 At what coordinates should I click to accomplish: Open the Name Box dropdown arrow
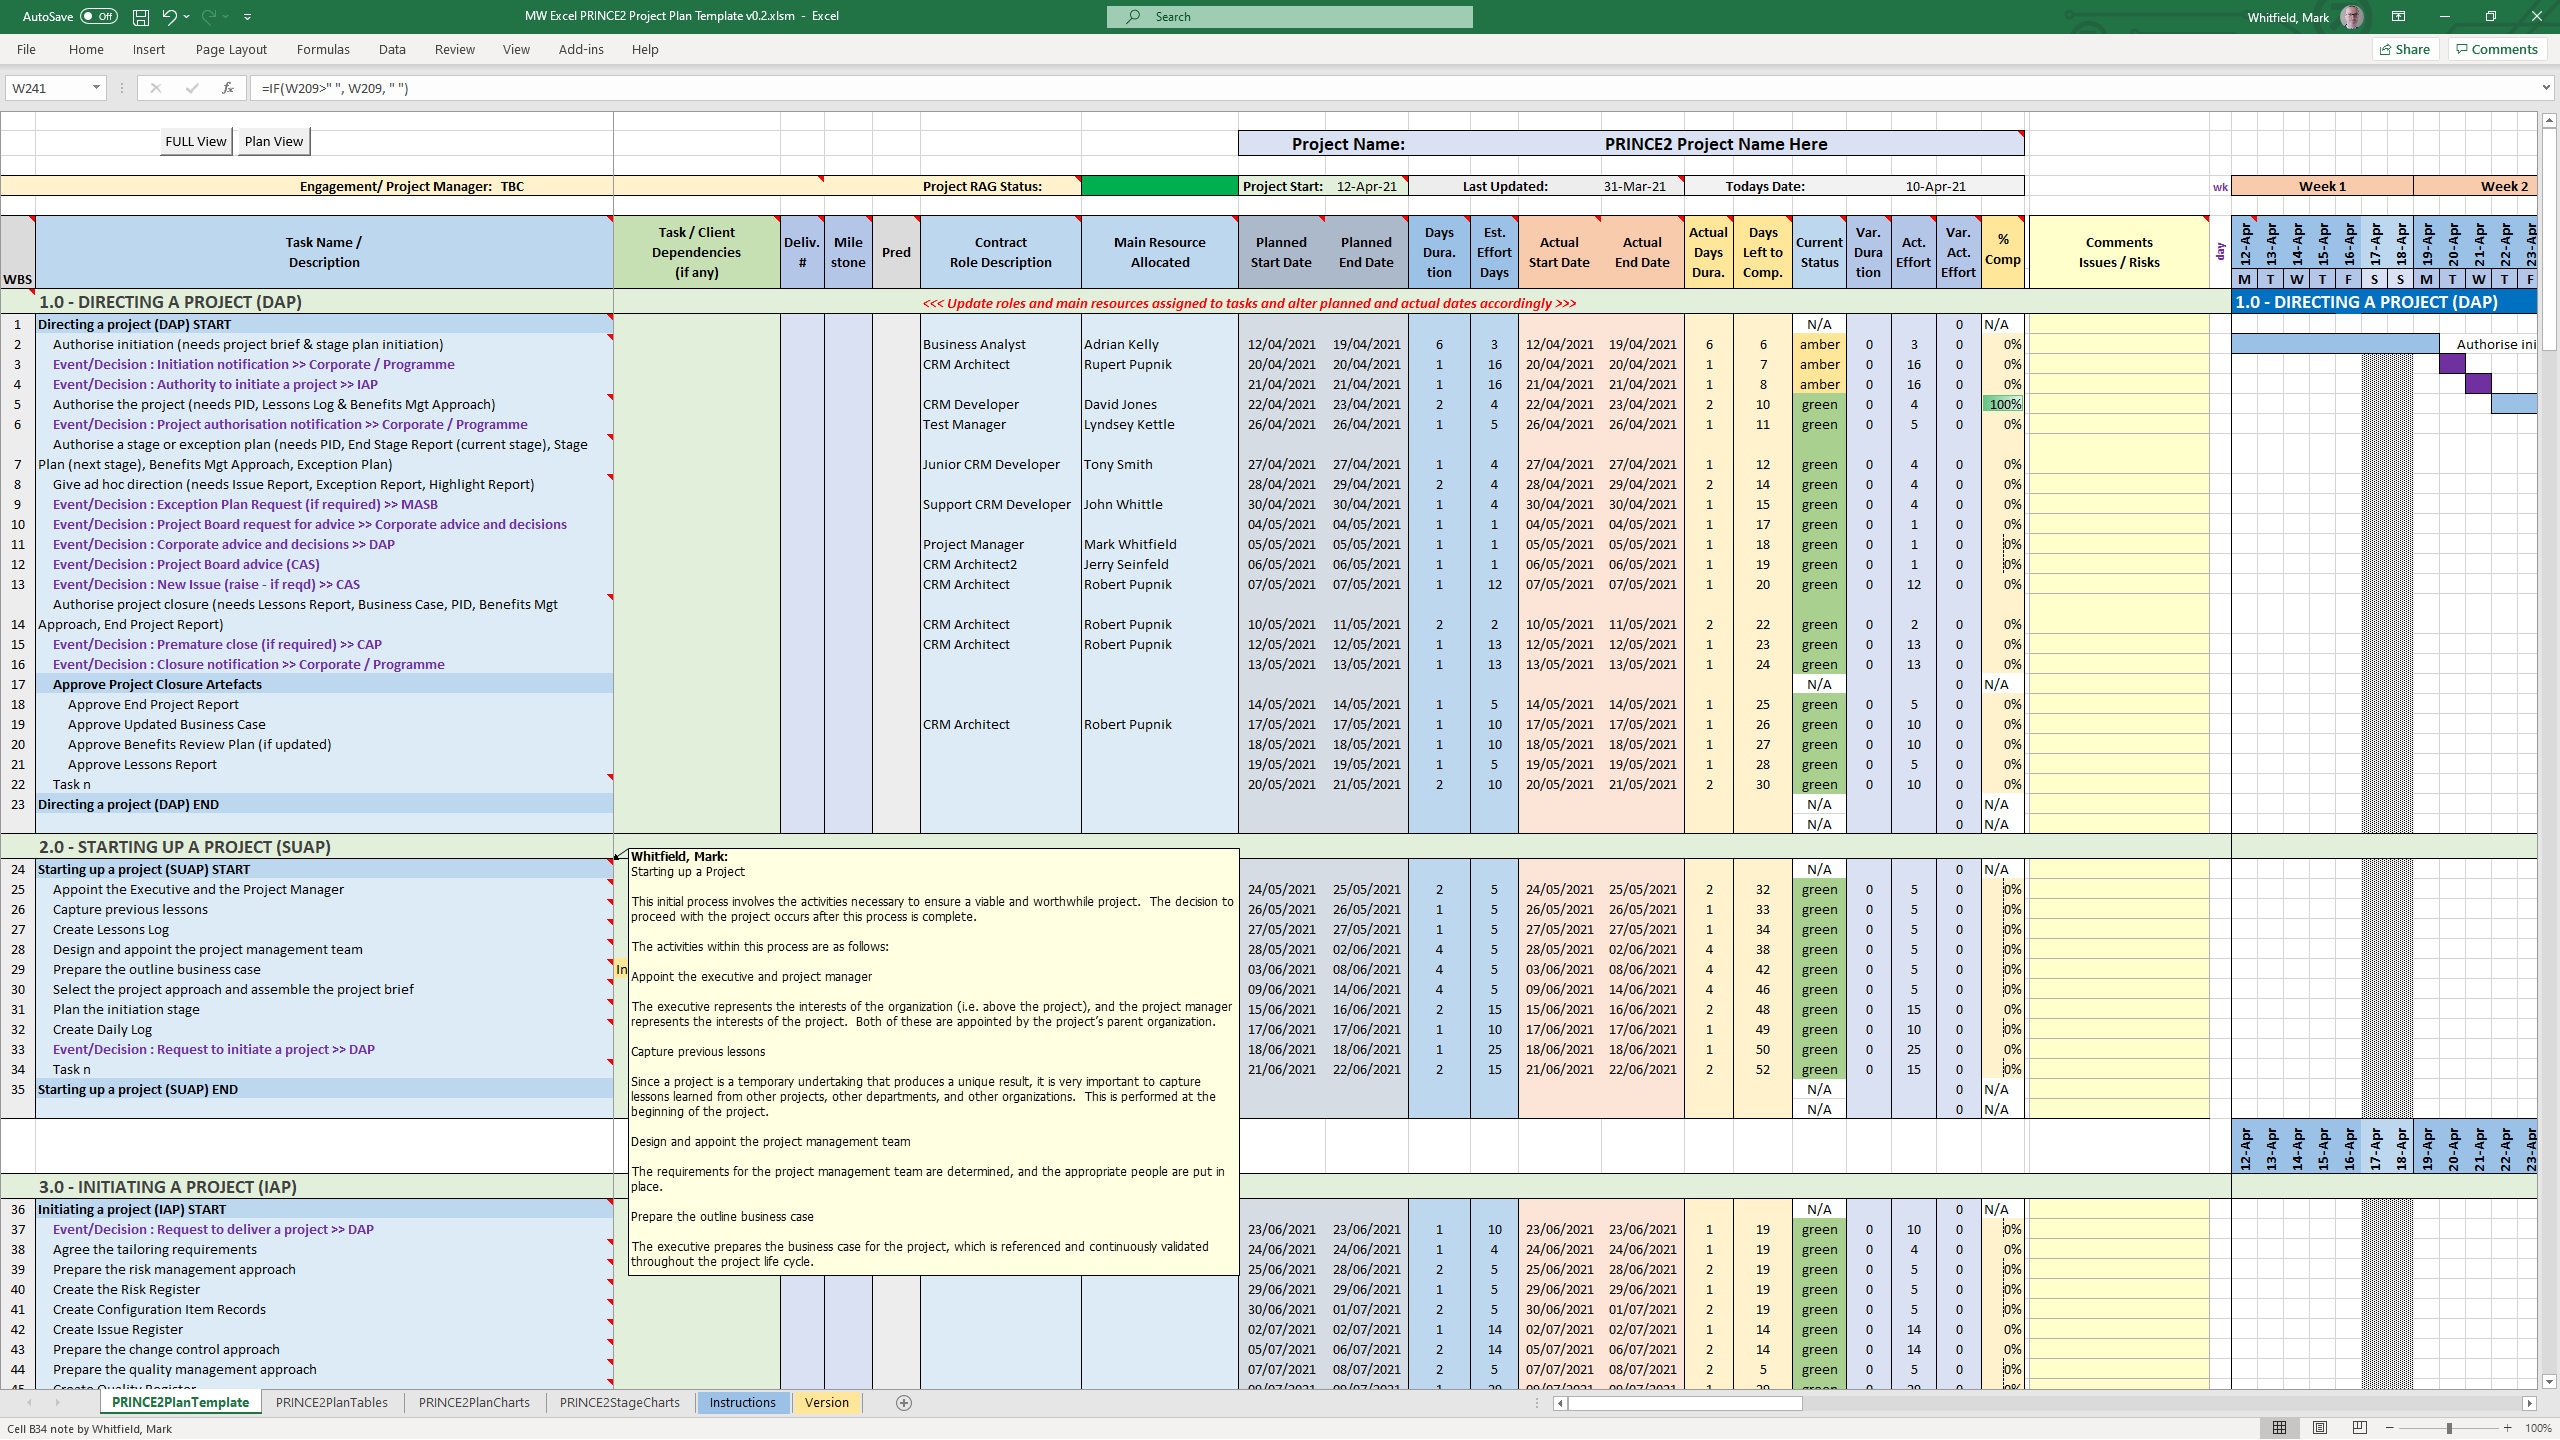coord(96,88)
